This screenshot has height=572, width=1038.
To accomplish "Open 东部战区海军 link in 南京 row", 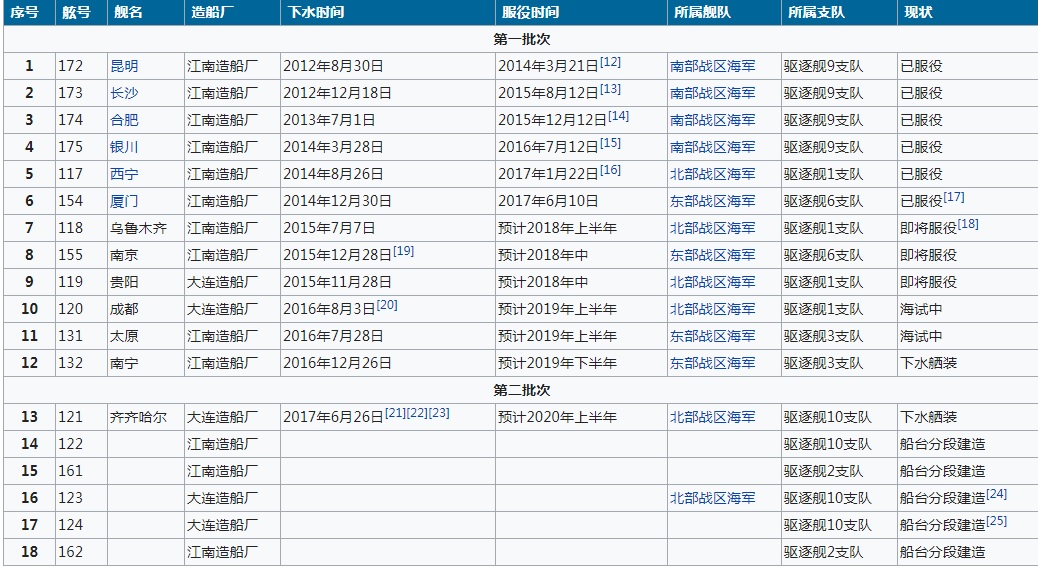I will point(712,255).
